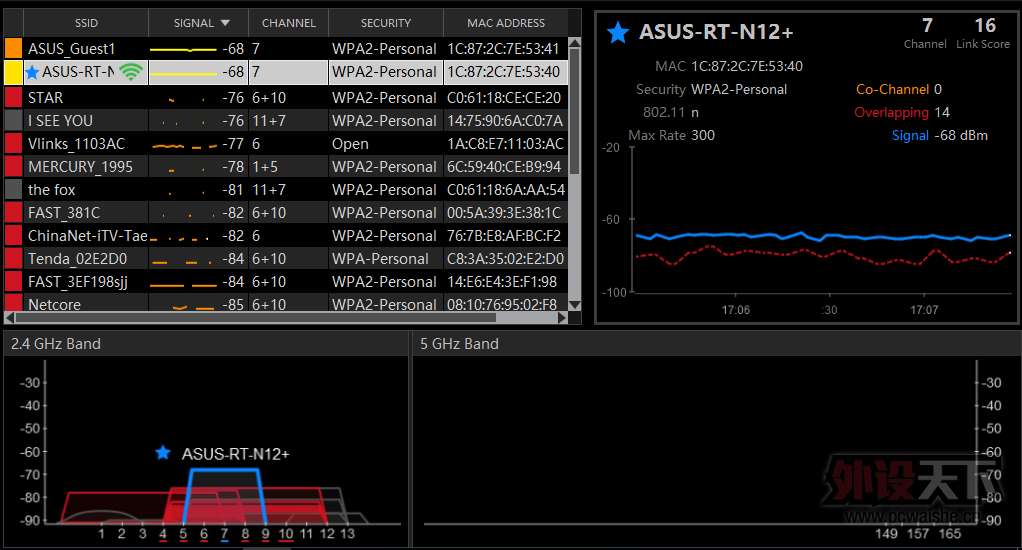The image size is (1022, 550).
Task: Select the FAST_3EF198sjj network row
Action: [x=286, y=282]
